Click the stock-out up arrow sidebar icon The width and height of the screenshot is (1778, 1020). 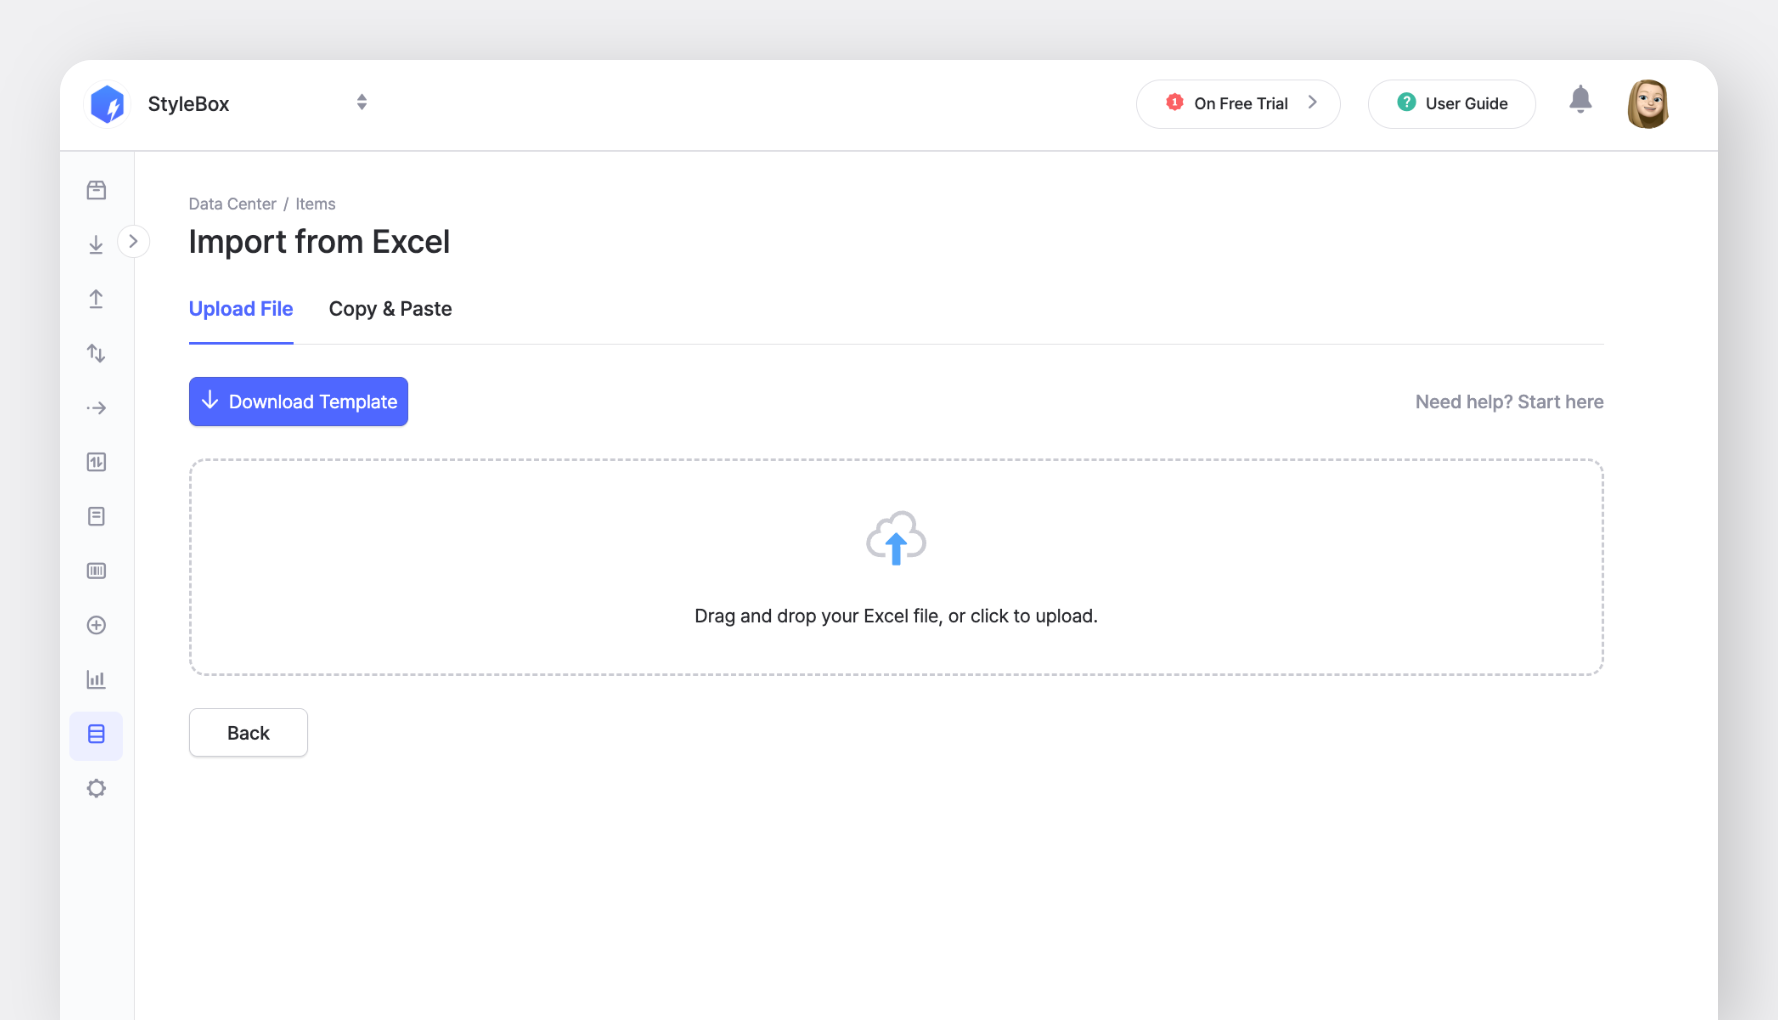click(x=96, y=299)
